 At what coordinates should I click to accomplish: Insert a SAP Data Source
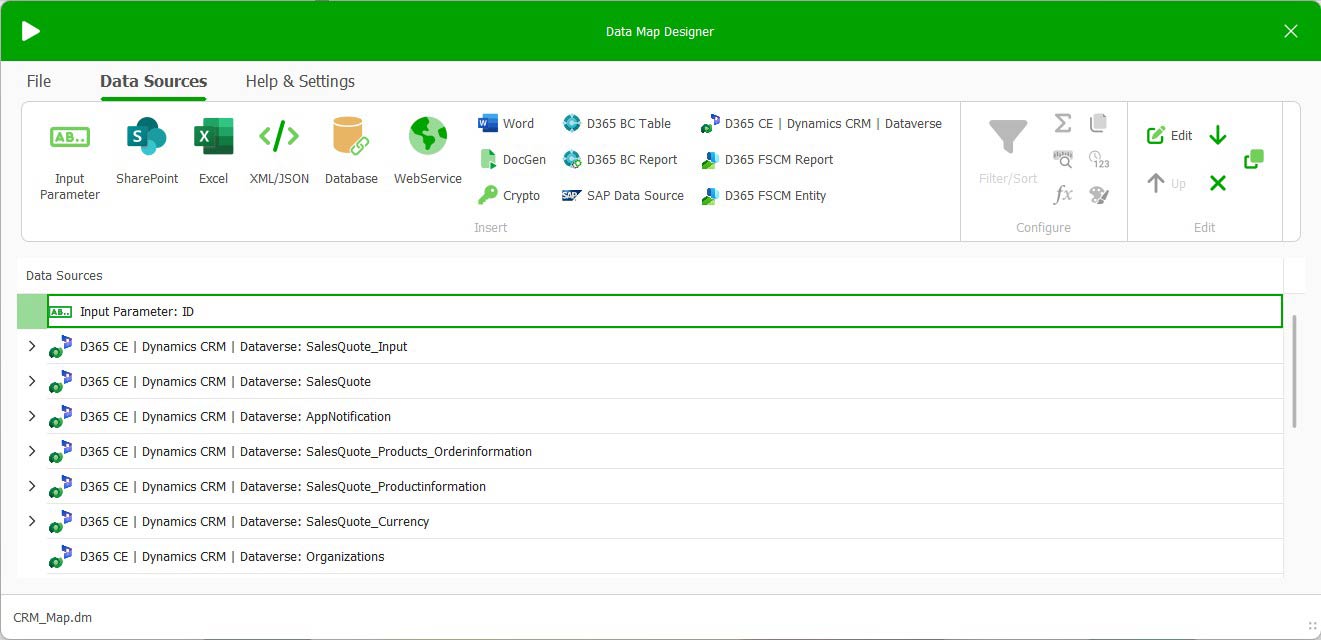tap(623, 196)
